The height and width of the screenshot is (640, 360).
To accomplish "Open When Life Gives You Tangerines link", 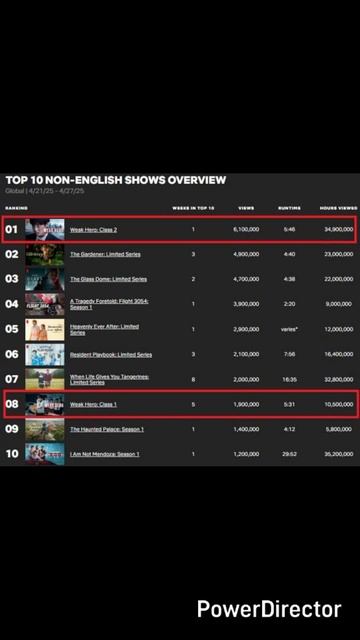I will click(x=109, y=380).
